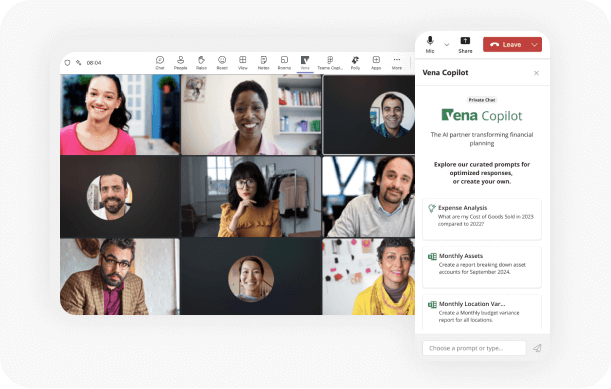
Task: Raise your hand in the meeting
Action: (201, 62)
